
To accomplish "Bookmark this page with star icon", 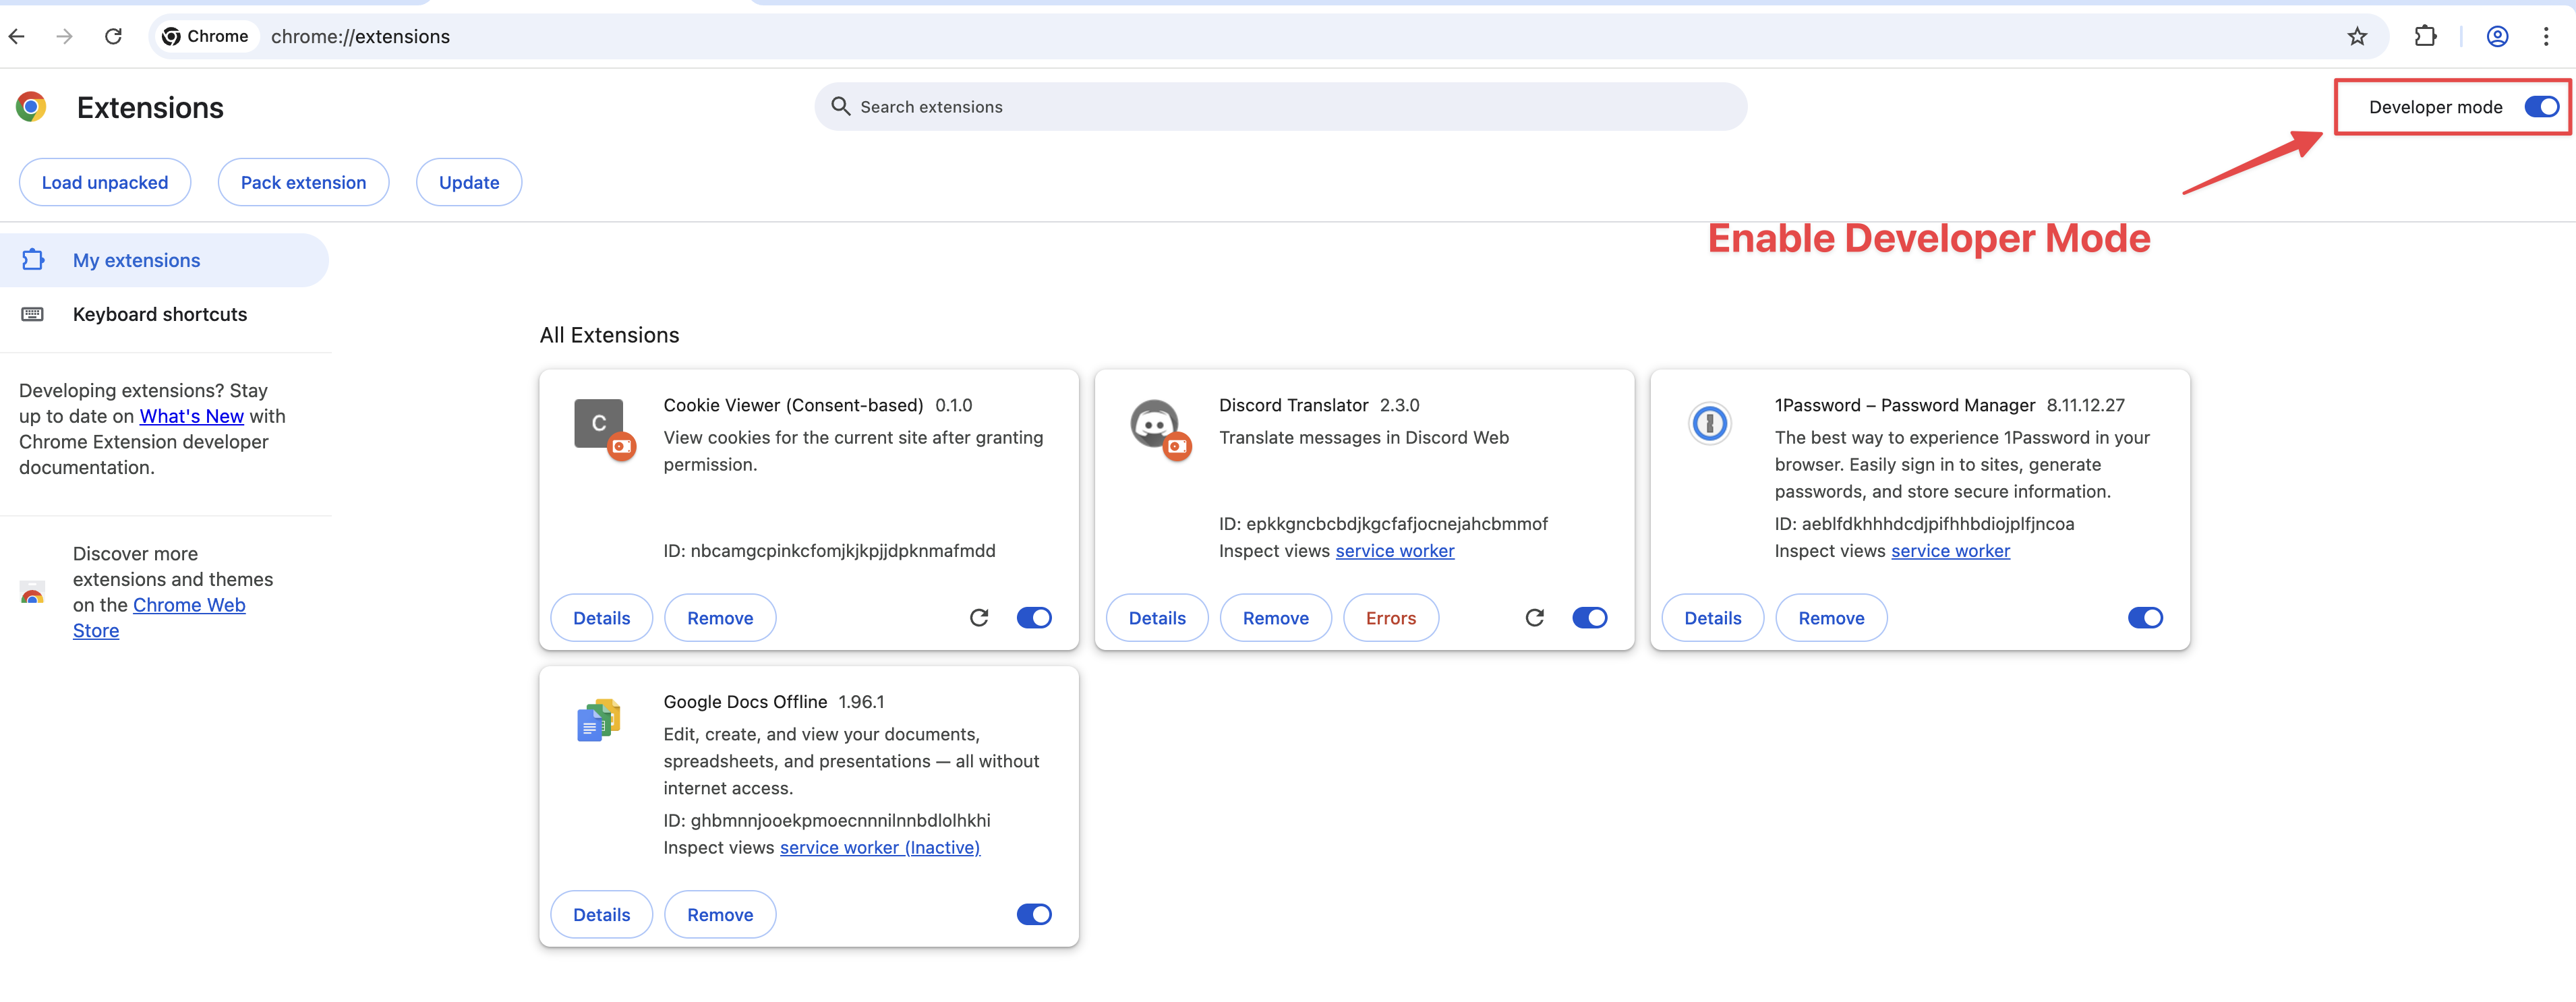I will pos(2357,37).
